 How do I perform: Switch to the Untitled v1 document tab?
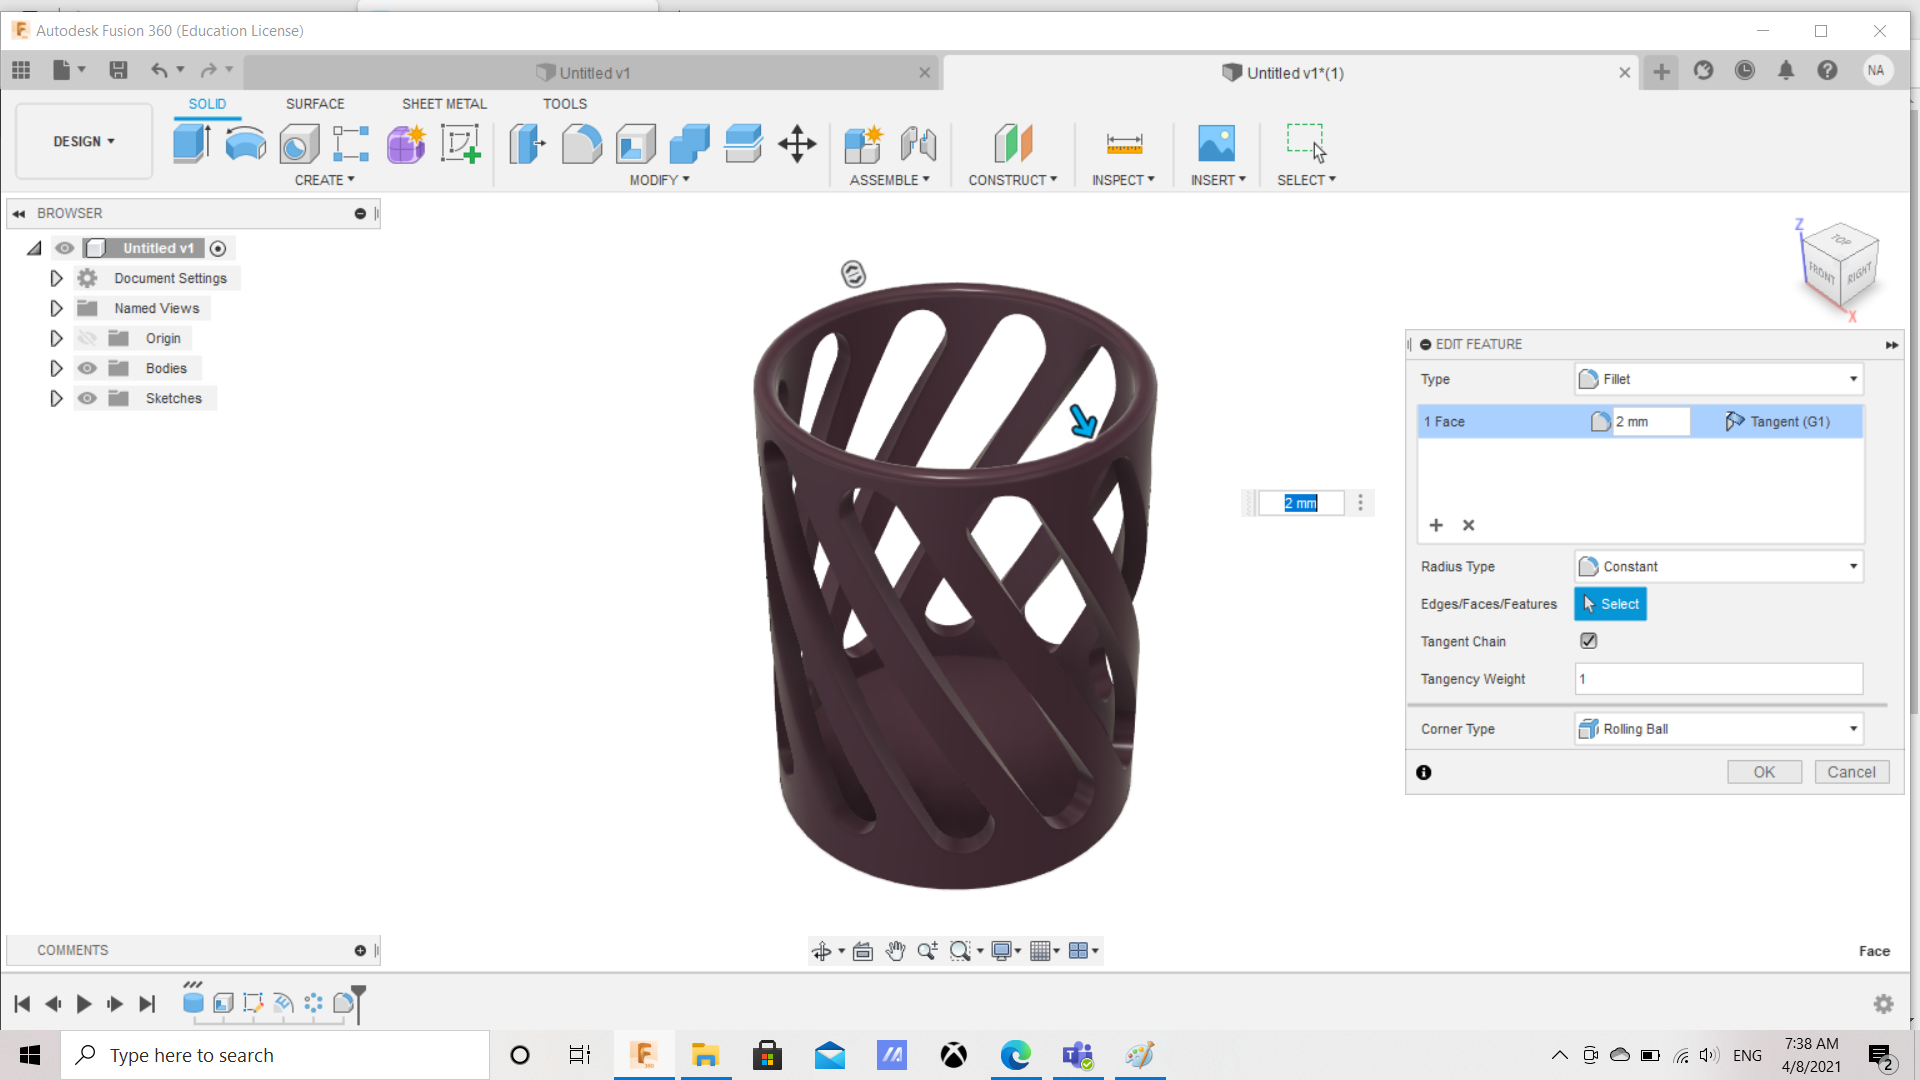coord(592,73)
